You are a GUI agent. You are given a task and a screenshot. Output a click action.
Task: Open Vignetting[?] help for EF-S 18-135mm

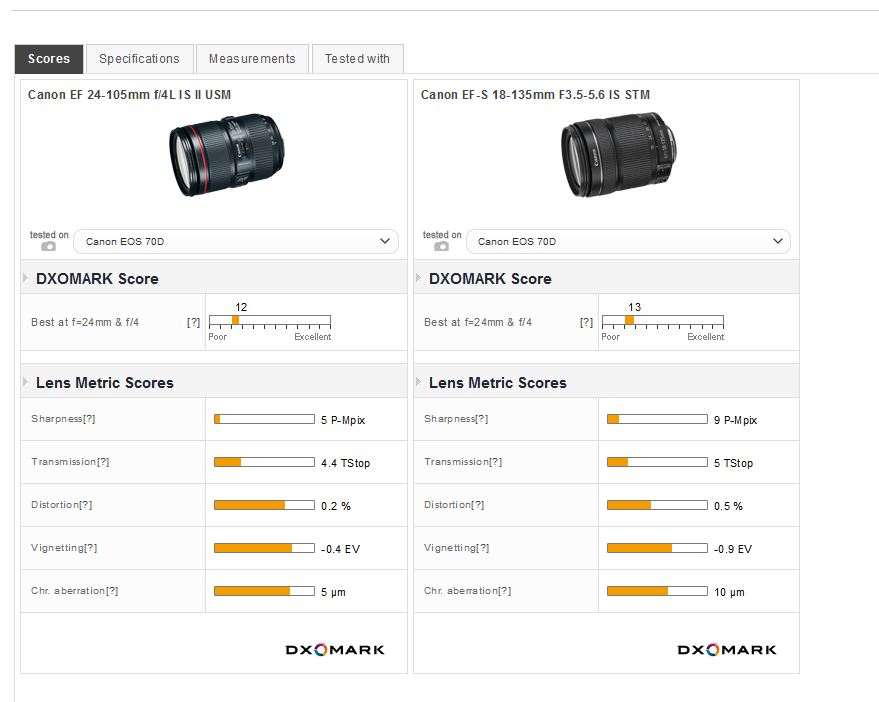tap(483, 548)
